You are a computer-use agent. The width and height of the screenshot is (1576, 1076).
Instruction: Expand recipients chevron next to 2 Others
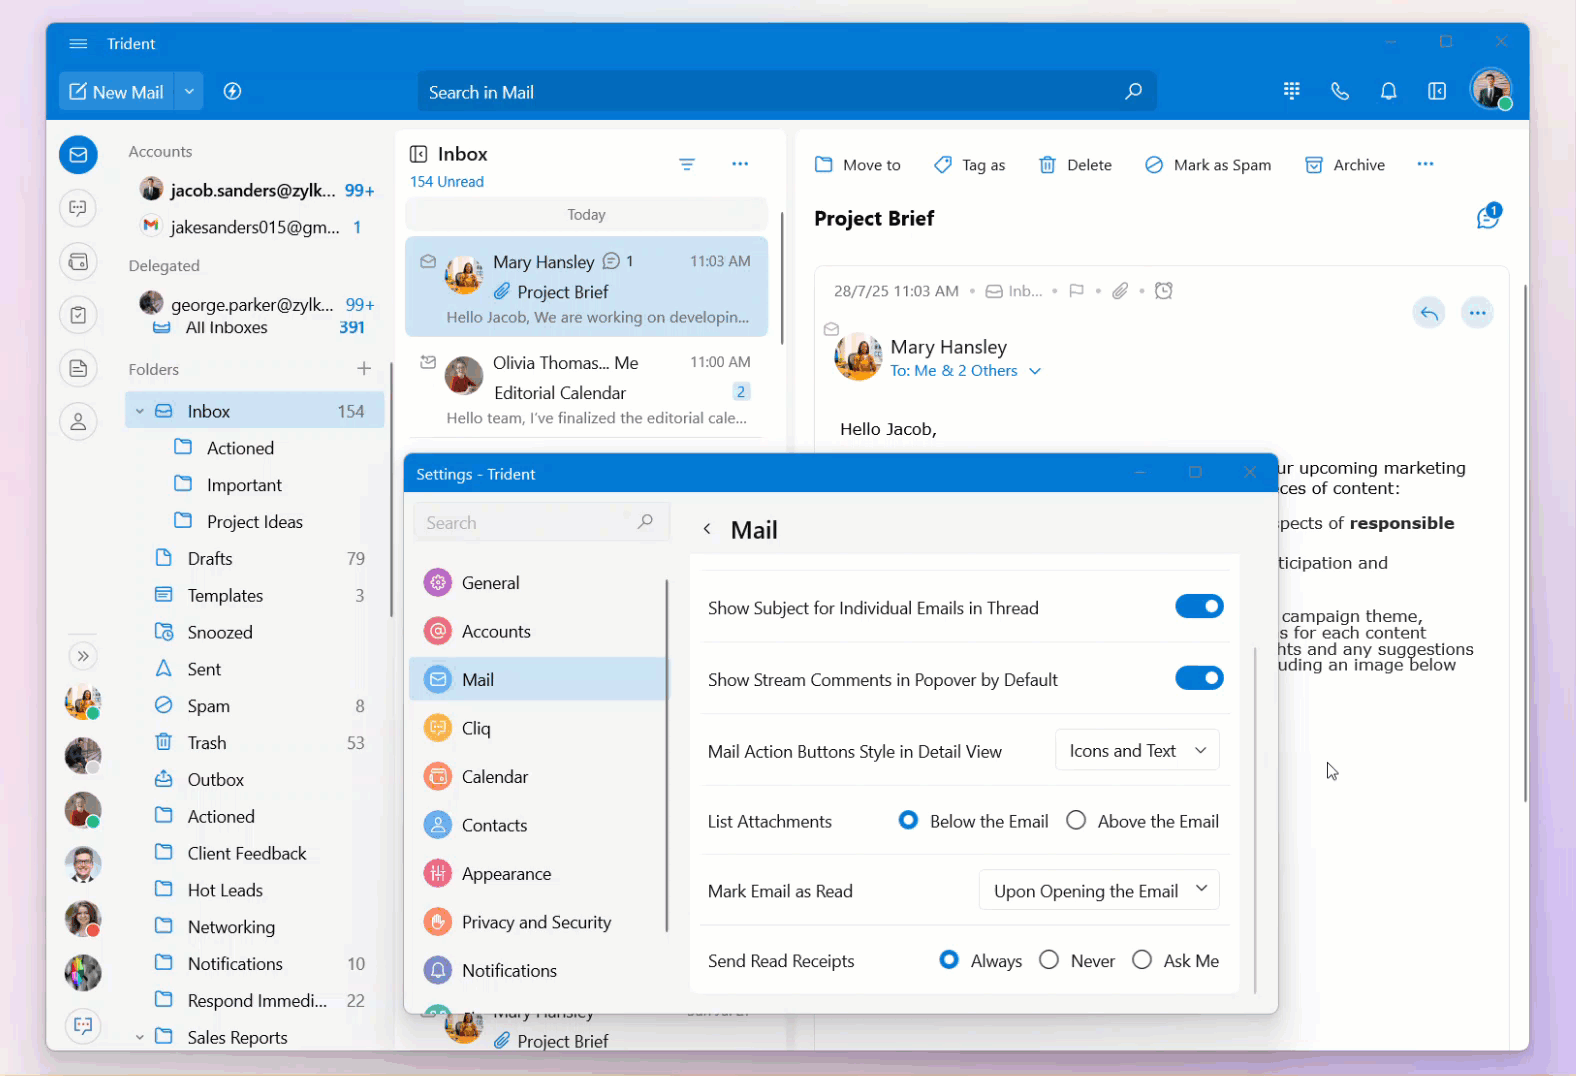point(1035,371)
